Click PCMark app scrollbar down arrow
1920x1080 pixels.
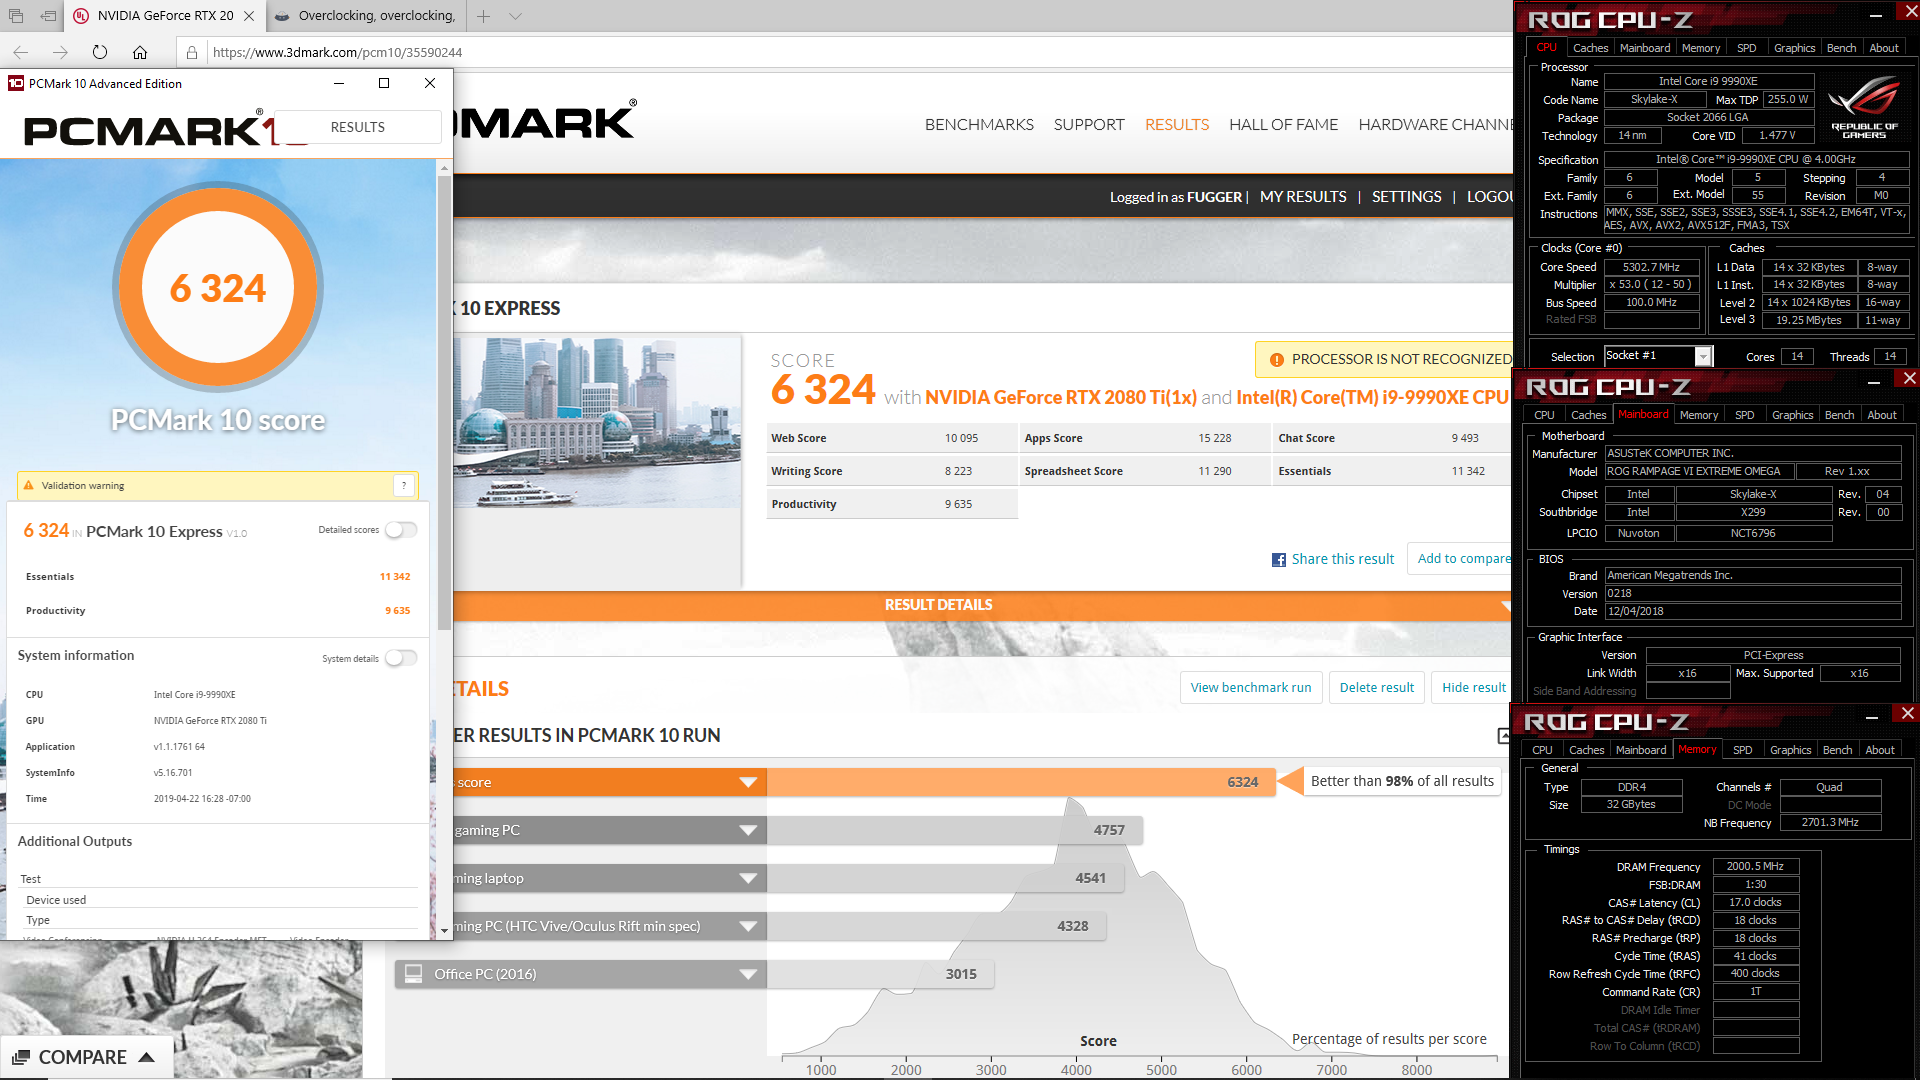coord(444,931)
